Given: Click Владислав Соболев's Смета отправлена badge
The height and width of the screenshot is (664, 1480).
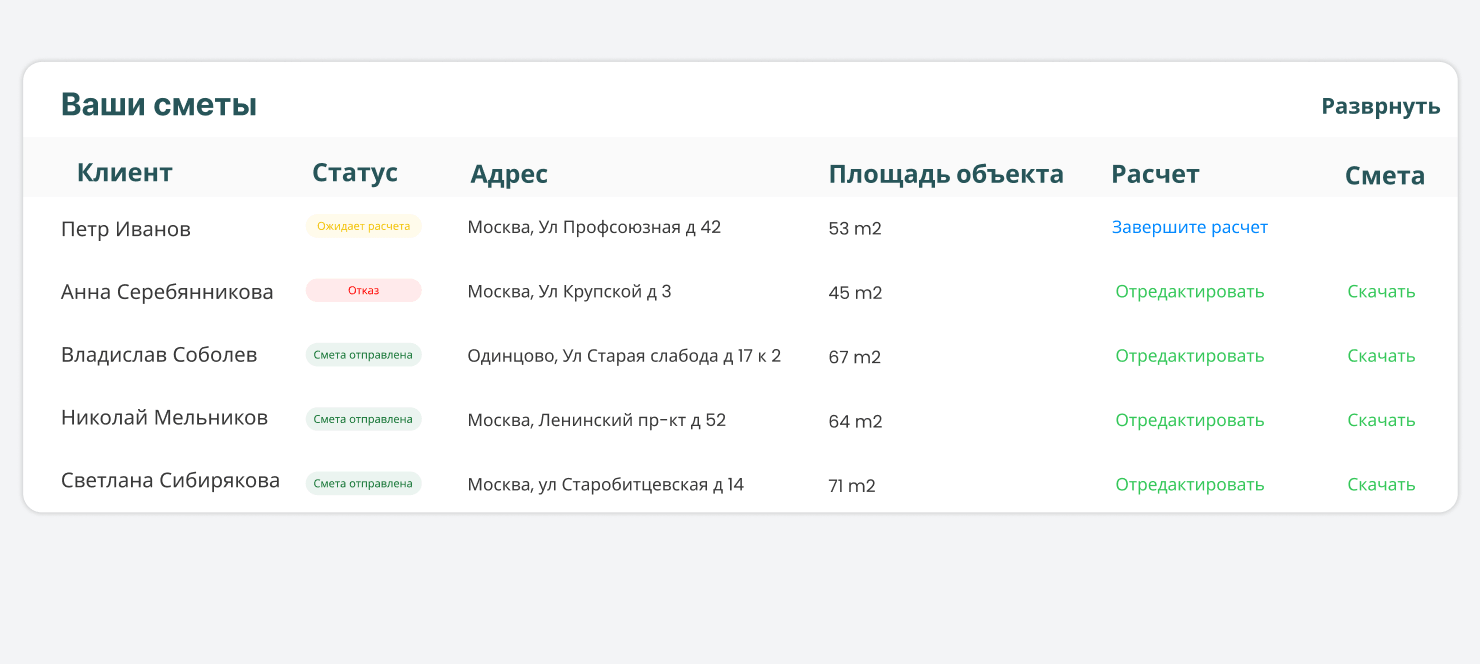Looking at the screenshot, I should 363,355.
